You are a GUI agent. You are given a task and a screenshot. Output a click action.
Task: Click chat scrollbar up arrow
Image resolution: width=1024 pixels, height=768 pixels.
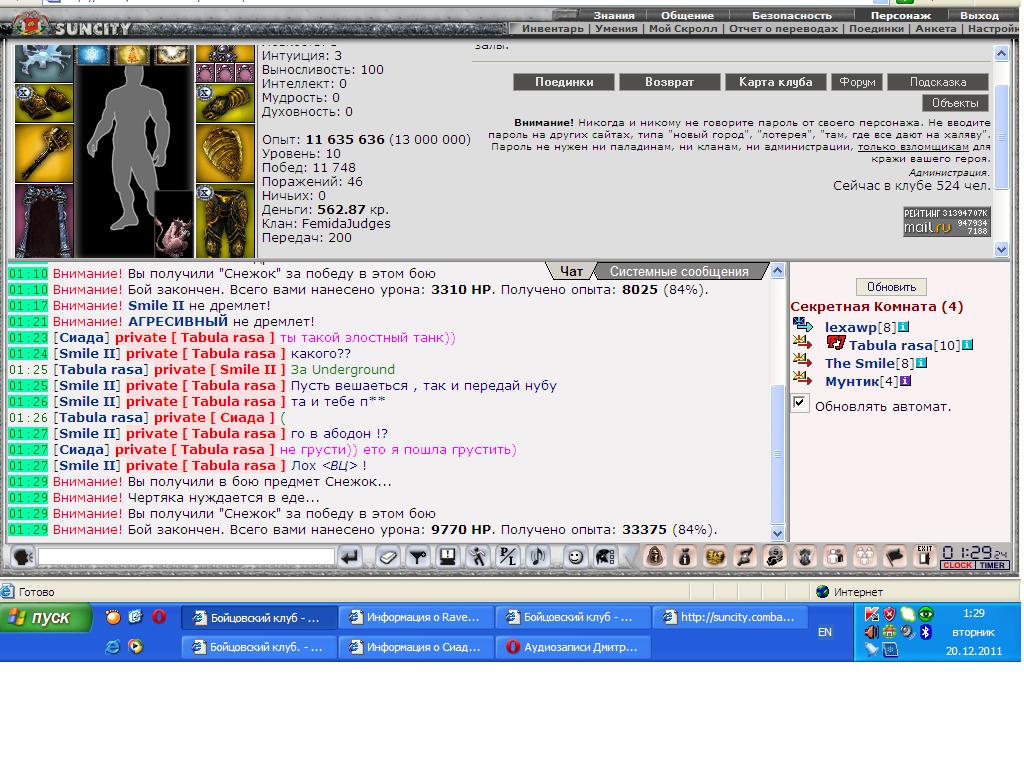777,270
